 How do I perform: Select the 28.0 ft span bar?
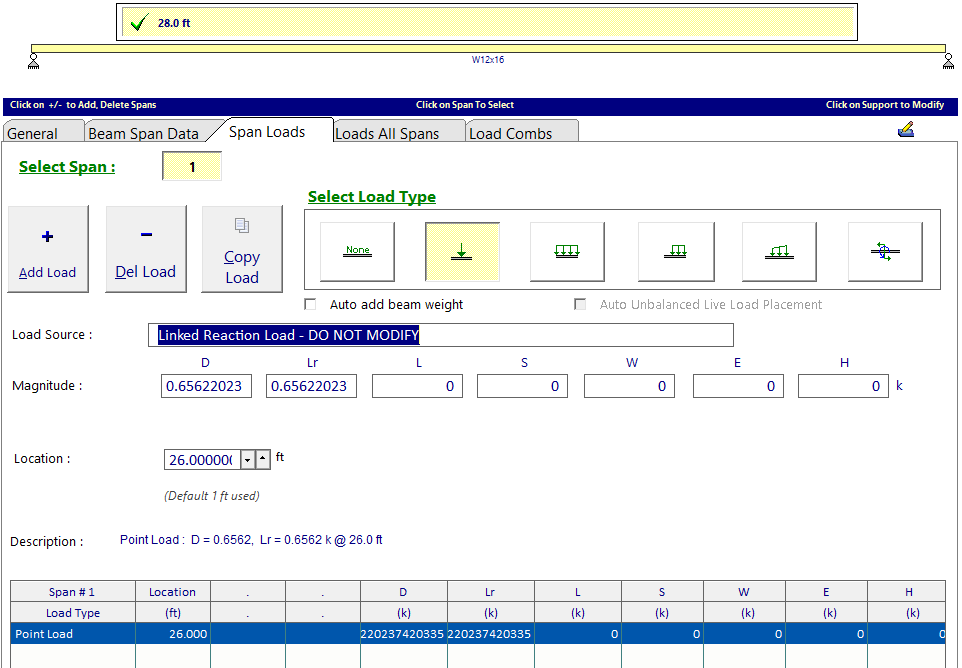point(487,23)
